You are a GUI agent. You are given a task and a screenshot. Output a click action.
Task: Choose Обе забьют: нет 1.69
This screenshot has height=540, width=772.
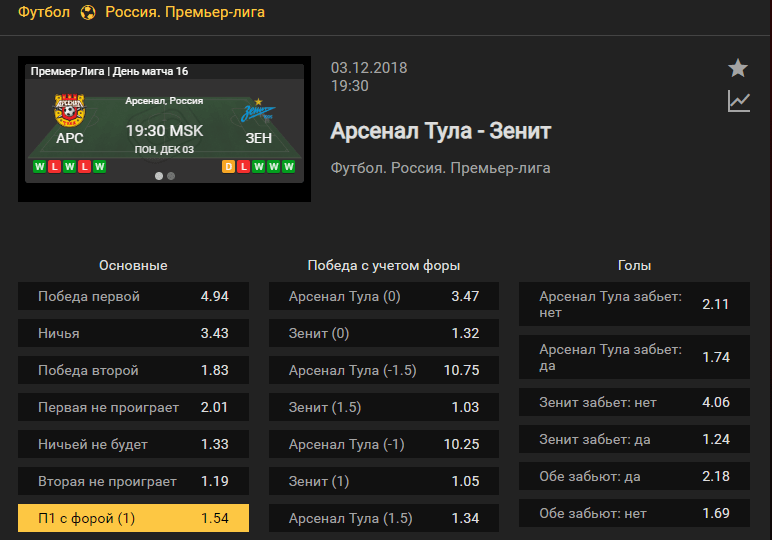[635, 513]
